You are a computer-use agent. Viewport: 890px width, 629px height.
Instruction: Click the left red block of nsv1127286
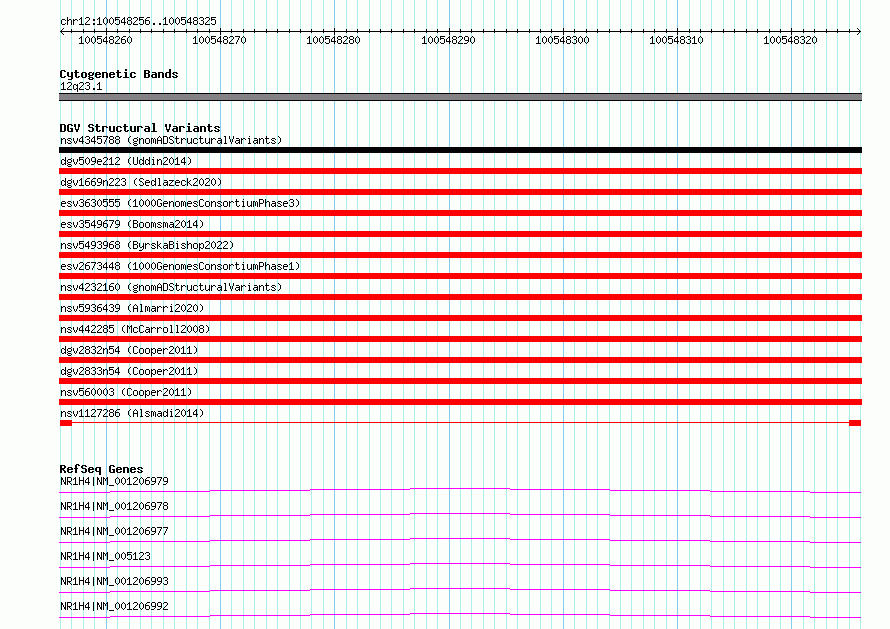click(x=66, y=423)
